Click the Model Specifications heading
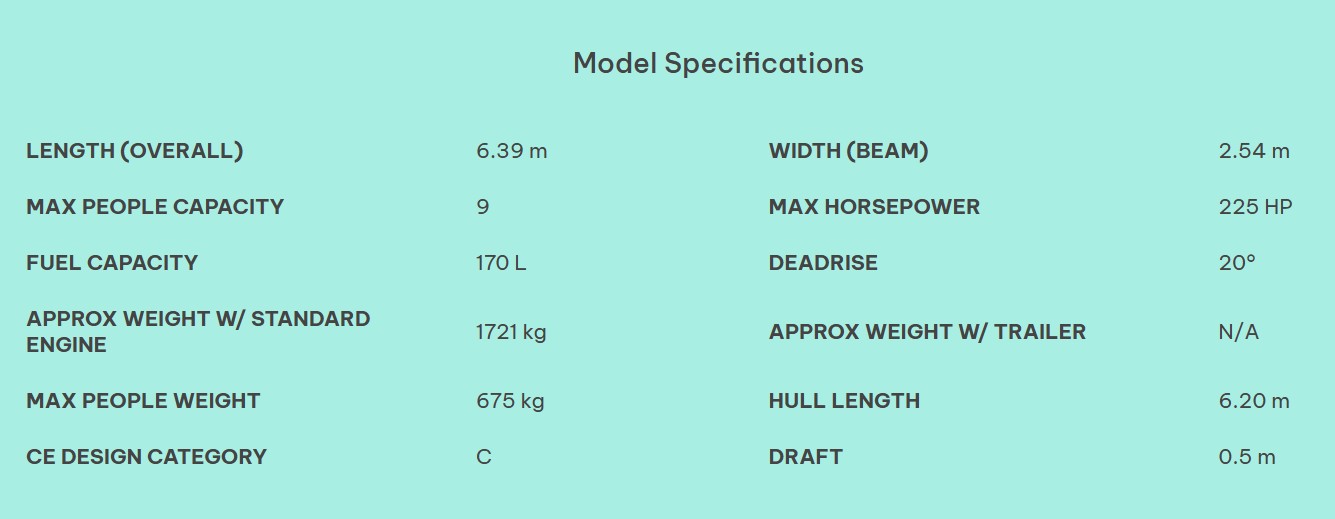This screenshot has height=519, width=1335. (718, 63)
